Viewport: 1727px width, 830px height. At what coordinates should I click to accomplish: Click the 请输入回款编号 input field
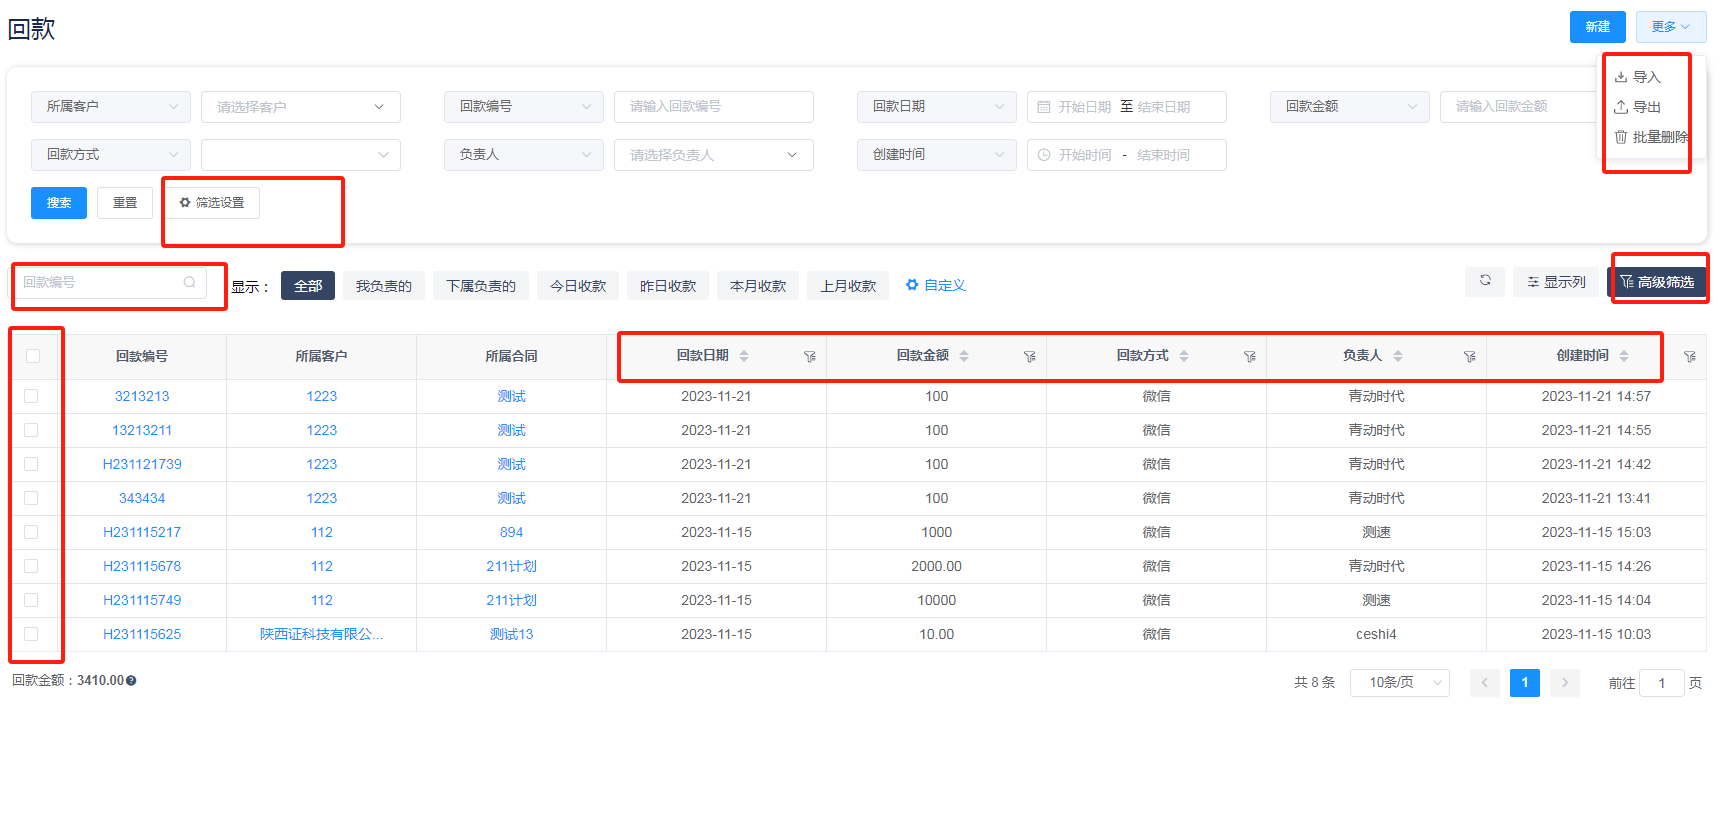(713, 107)
